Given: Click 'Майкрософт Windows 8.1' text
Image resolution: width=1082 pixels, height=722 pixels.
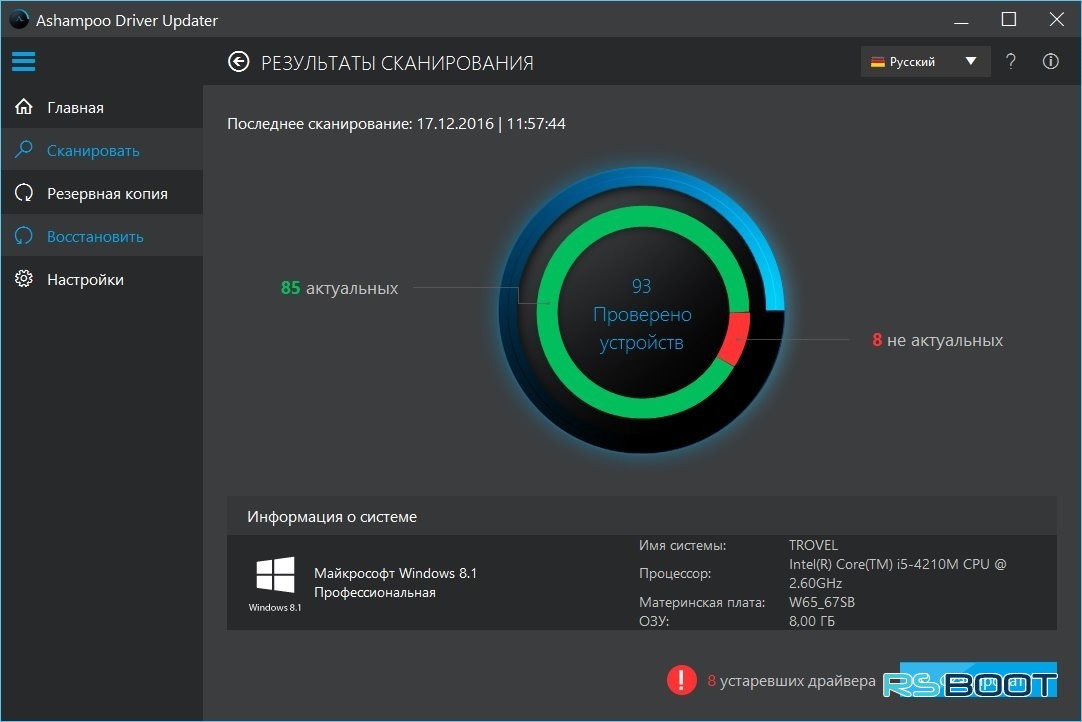Looking at the screenshot, I should pos(395,573).
